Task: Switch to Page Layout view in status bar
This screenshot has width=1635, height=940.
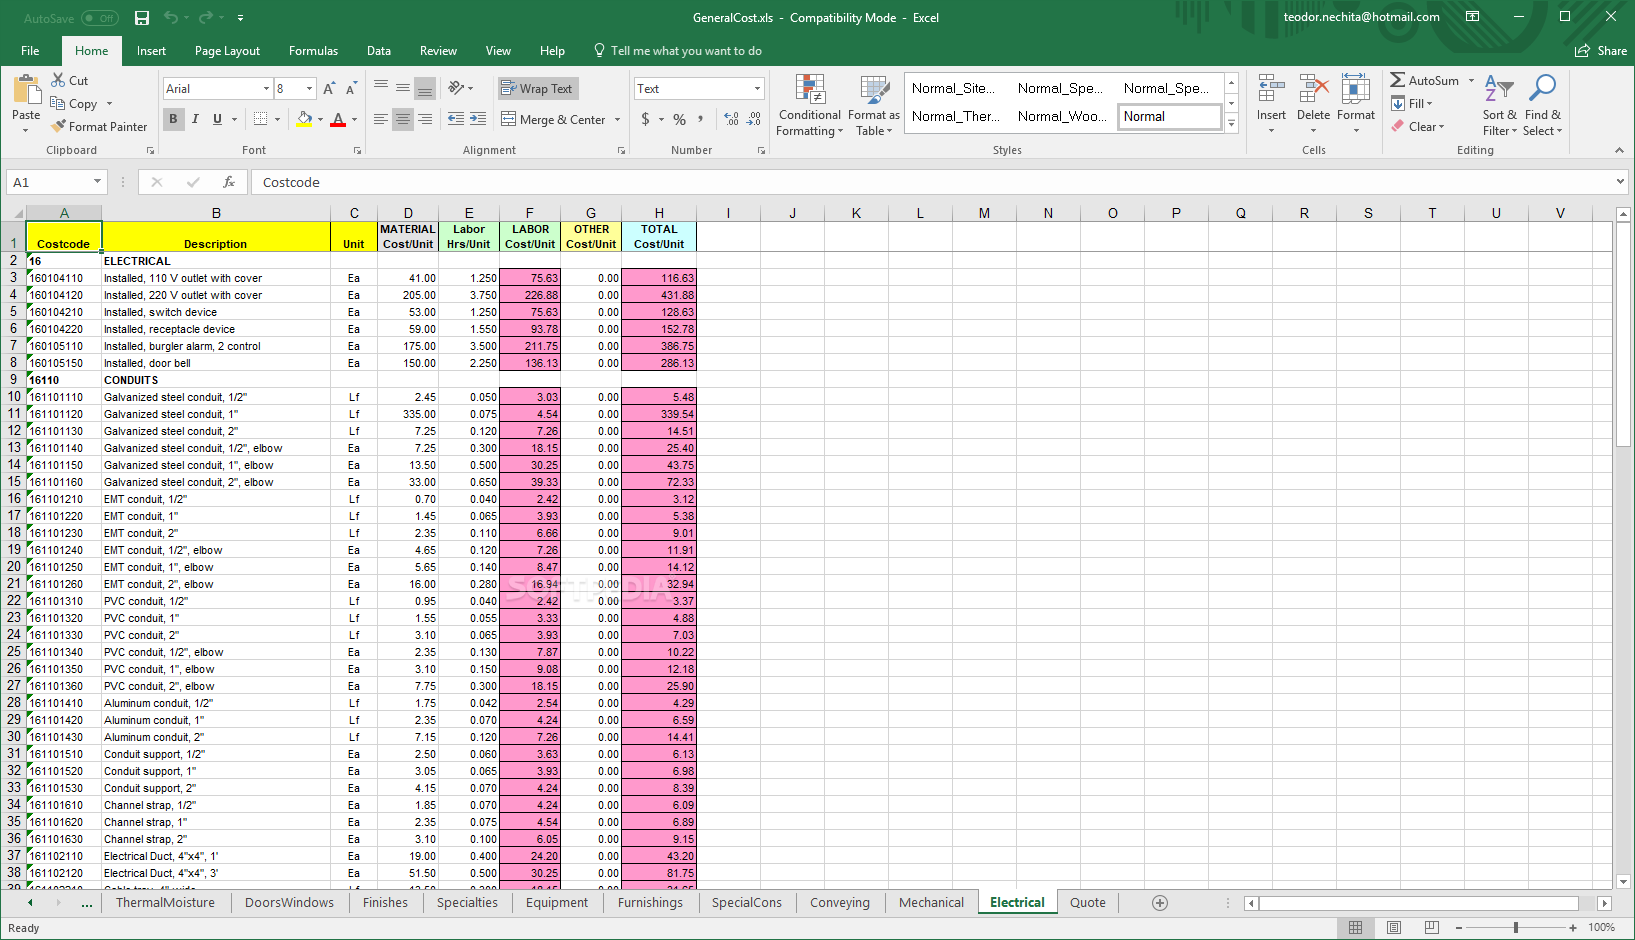Action: click(1394, 928)
